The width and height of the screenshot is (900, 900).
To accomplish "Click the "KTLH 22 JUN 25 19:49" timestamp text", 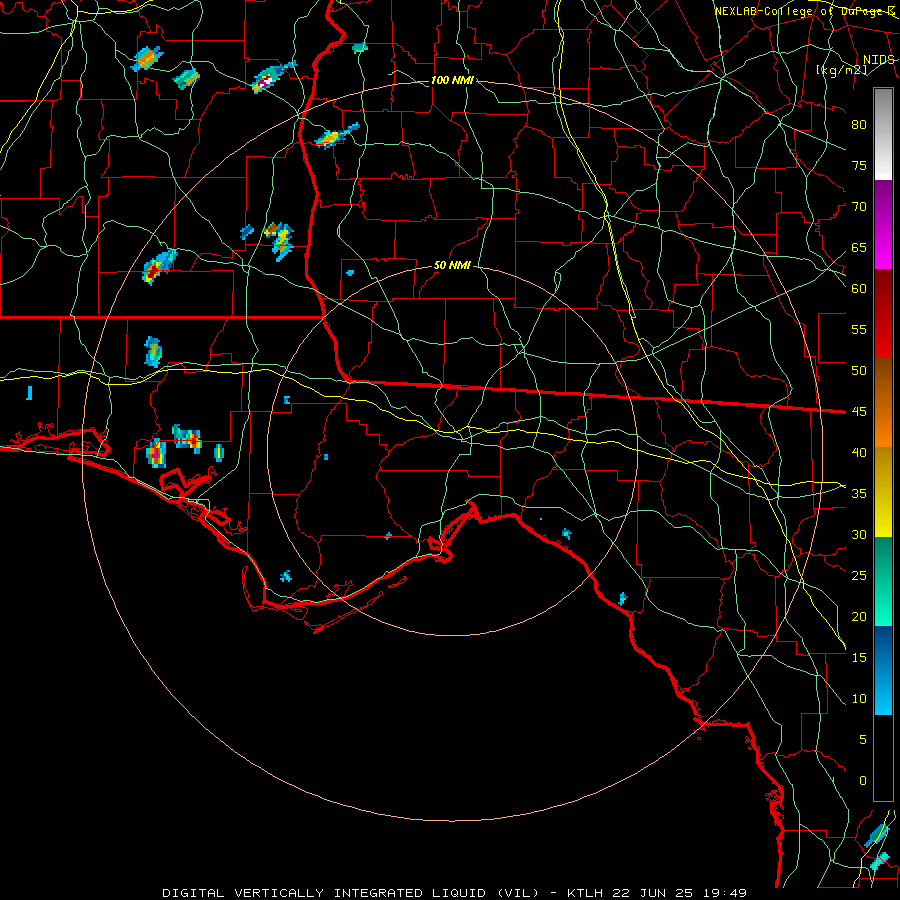I will coord(657,893).
